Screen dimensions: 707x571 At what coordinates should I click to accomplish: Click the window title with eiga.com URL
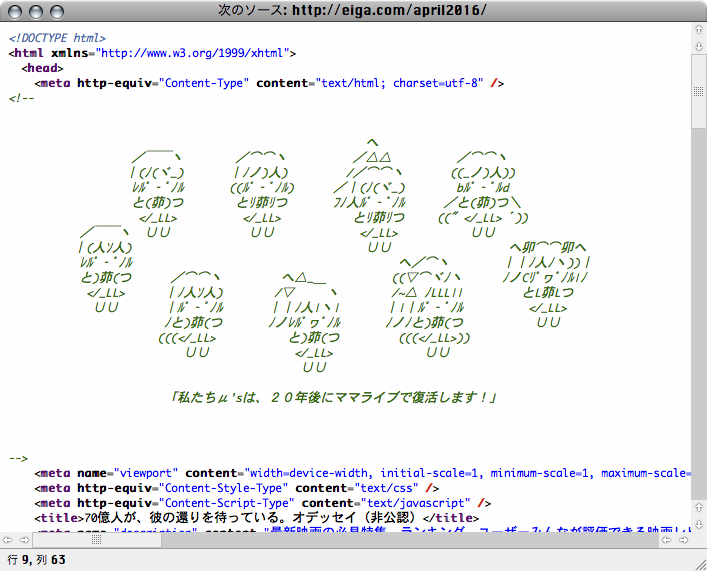click(x=352, y=10)
